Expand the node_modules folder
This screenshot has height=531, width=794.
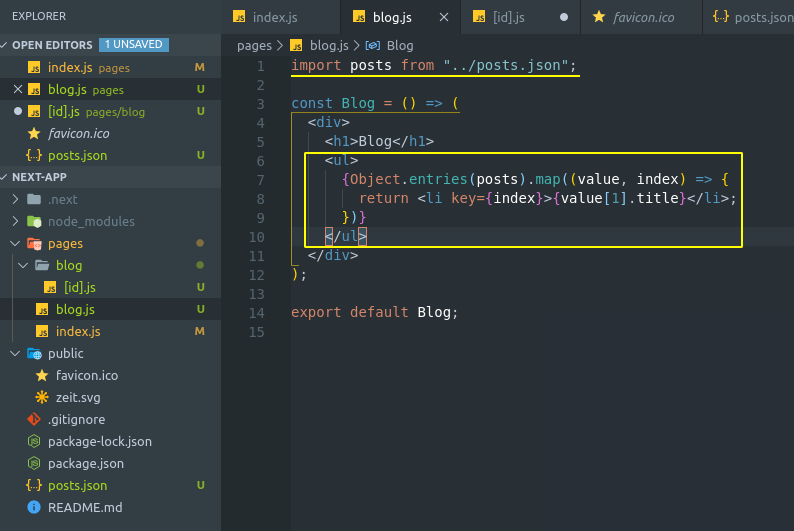click(x=15, y=221)
